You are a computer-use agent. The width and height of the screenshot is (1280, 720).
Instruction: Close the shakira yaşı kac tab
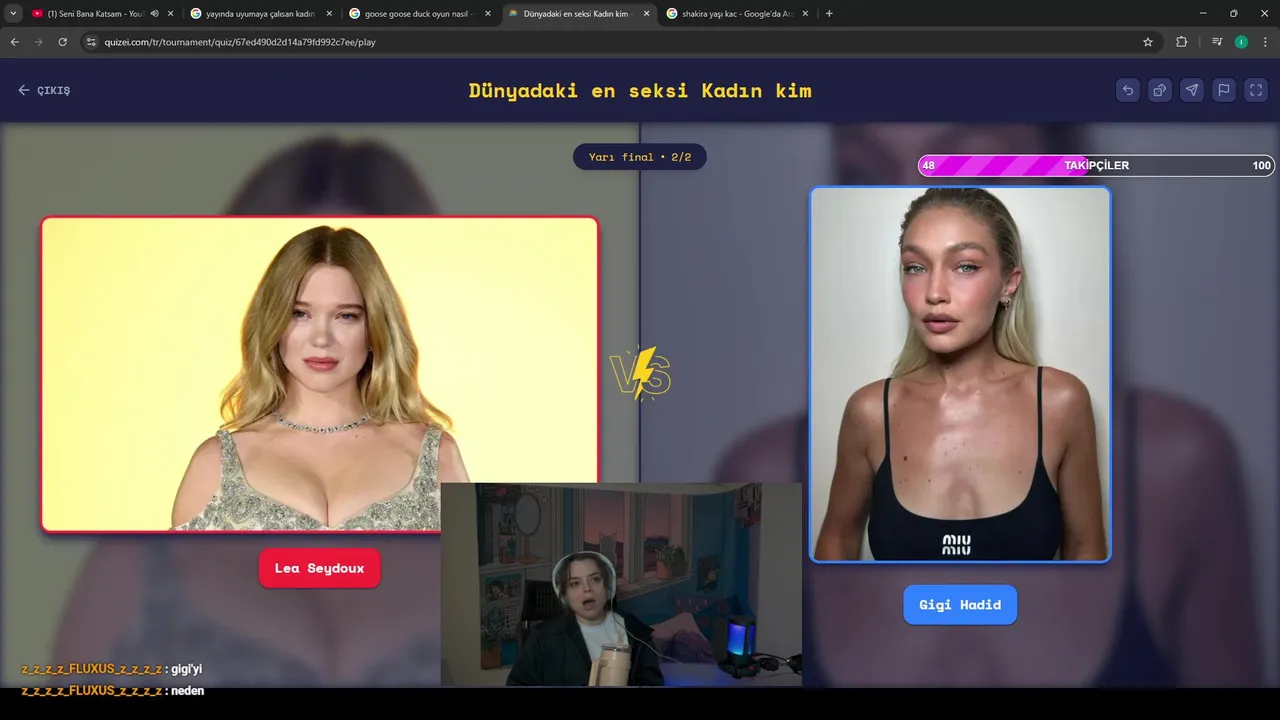click(x=805, y=14)
